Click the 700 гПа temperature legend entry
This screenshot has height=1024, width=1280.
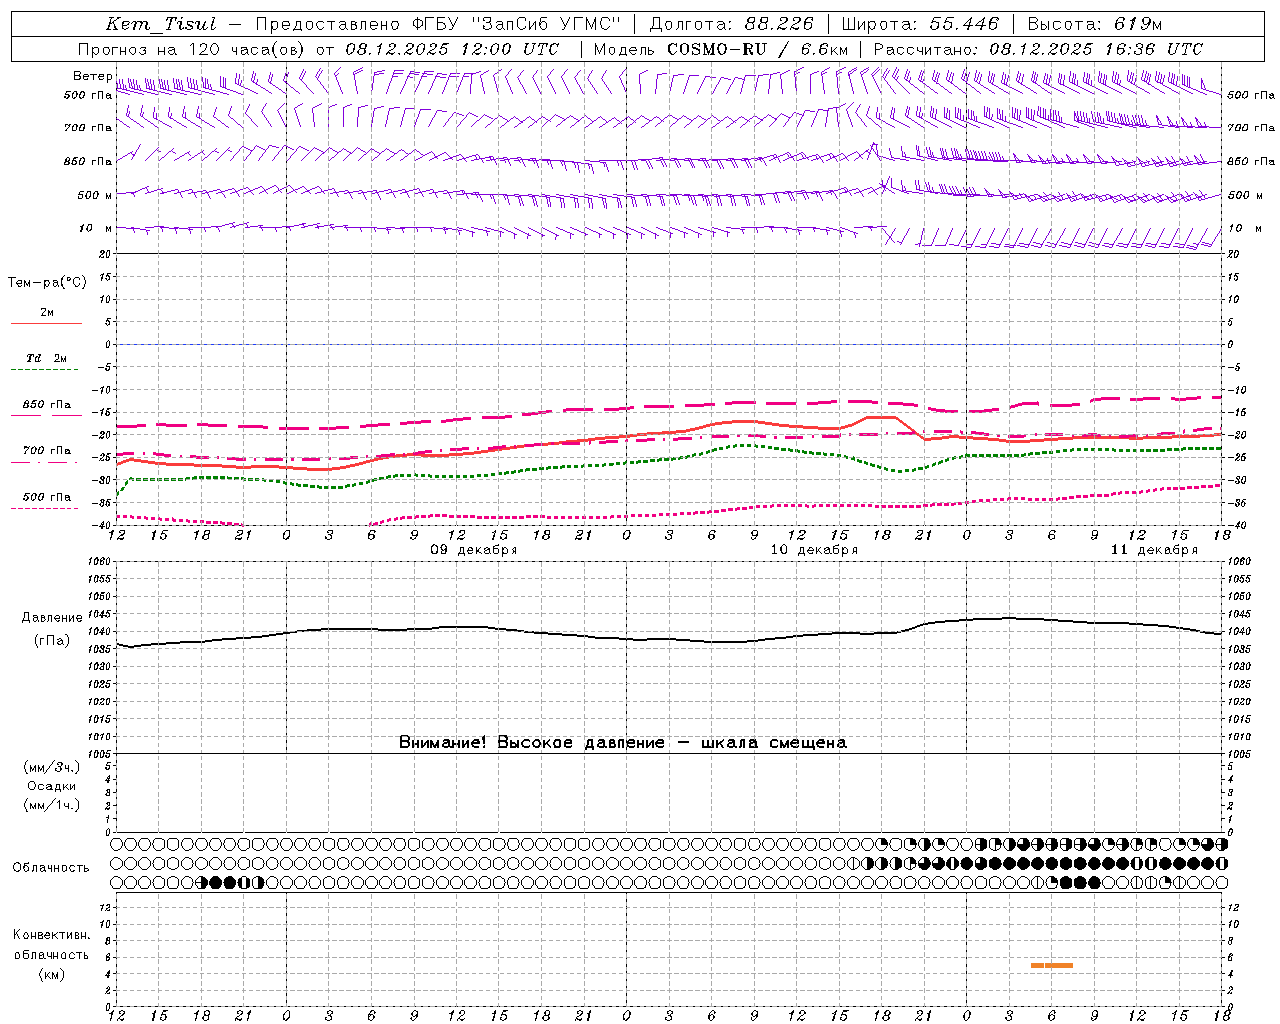click(x=47, y=451)
